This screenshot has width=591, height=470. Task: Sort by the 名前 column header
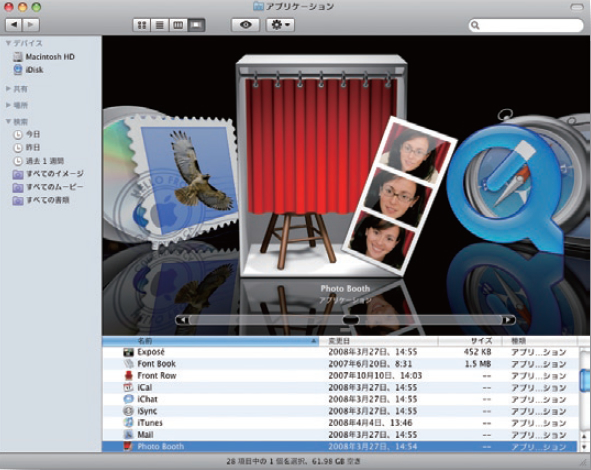210,341
